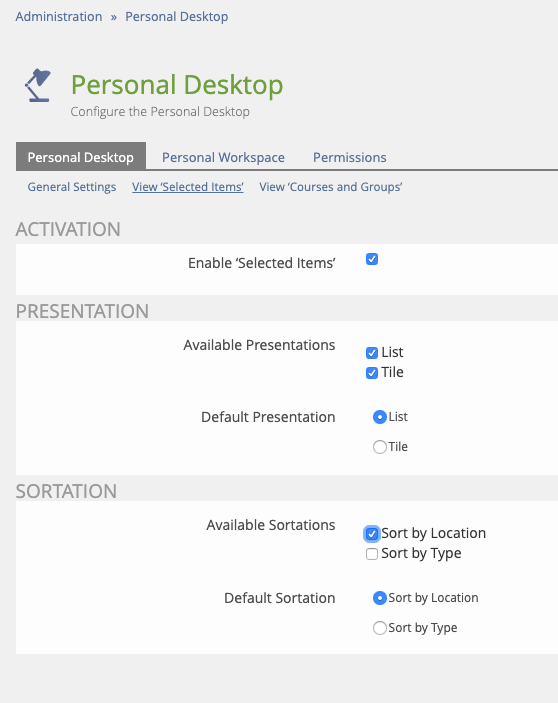Open the Administration breadcrumb link
The height and width of the screenshot is (703, 558).
pos(59,17)
